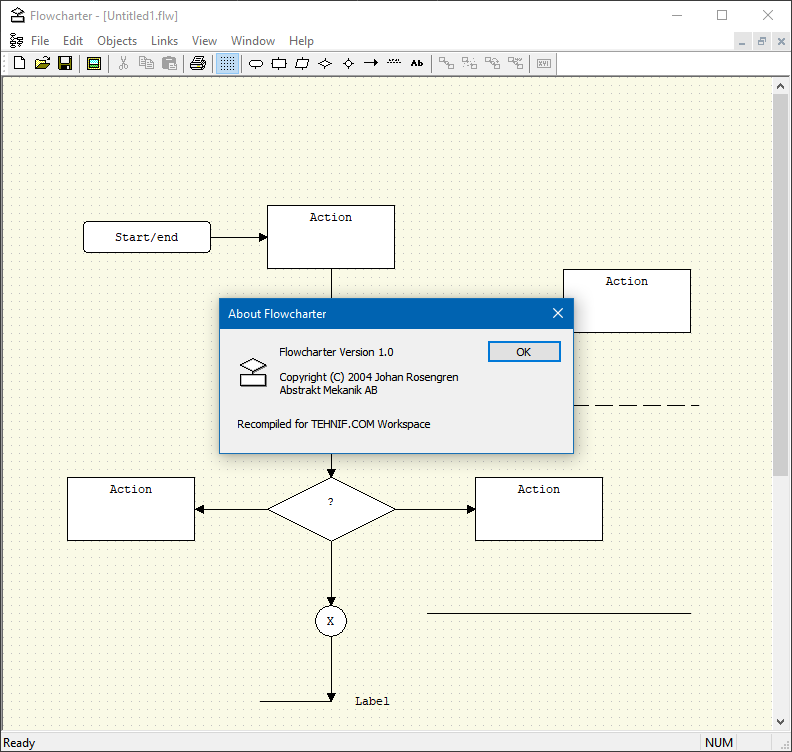Select the Action rectangle shape tool

pyautogui.click(x=279, y=63)
